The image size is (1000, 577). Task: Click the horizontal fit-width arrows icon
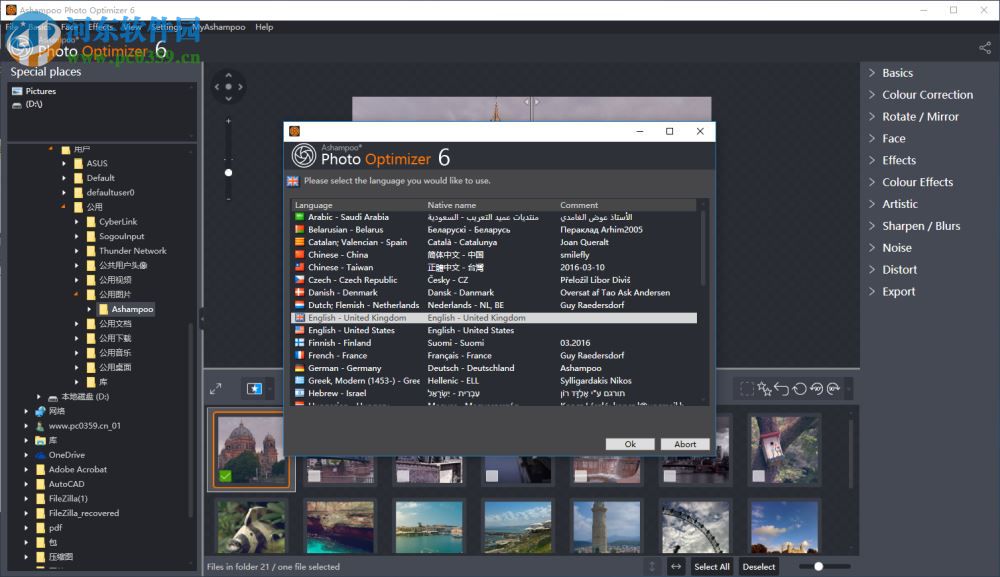tap(676, 566)
